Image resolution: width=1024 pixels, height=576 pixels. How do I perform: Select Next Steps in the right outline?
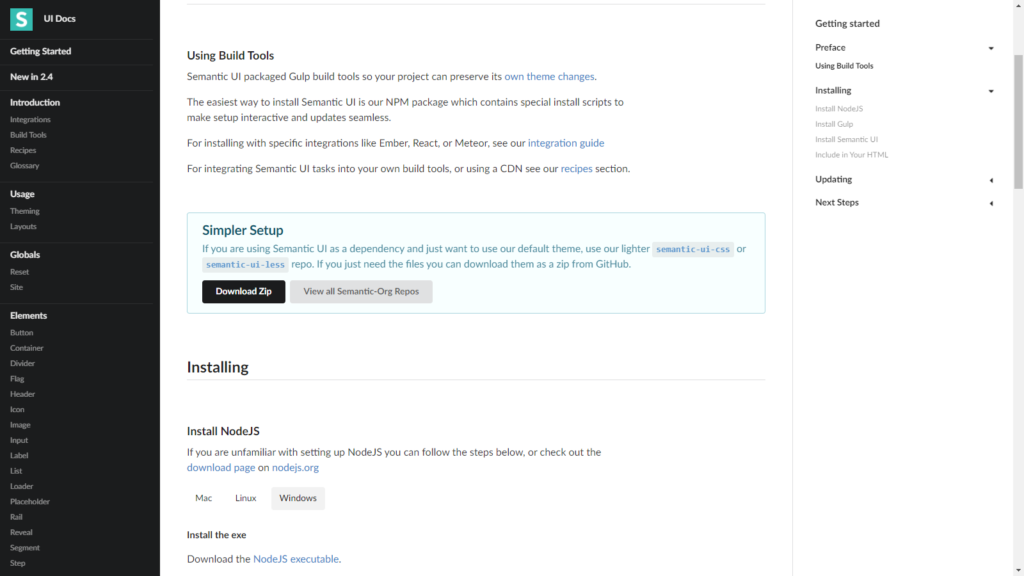[x=837, y=202]
